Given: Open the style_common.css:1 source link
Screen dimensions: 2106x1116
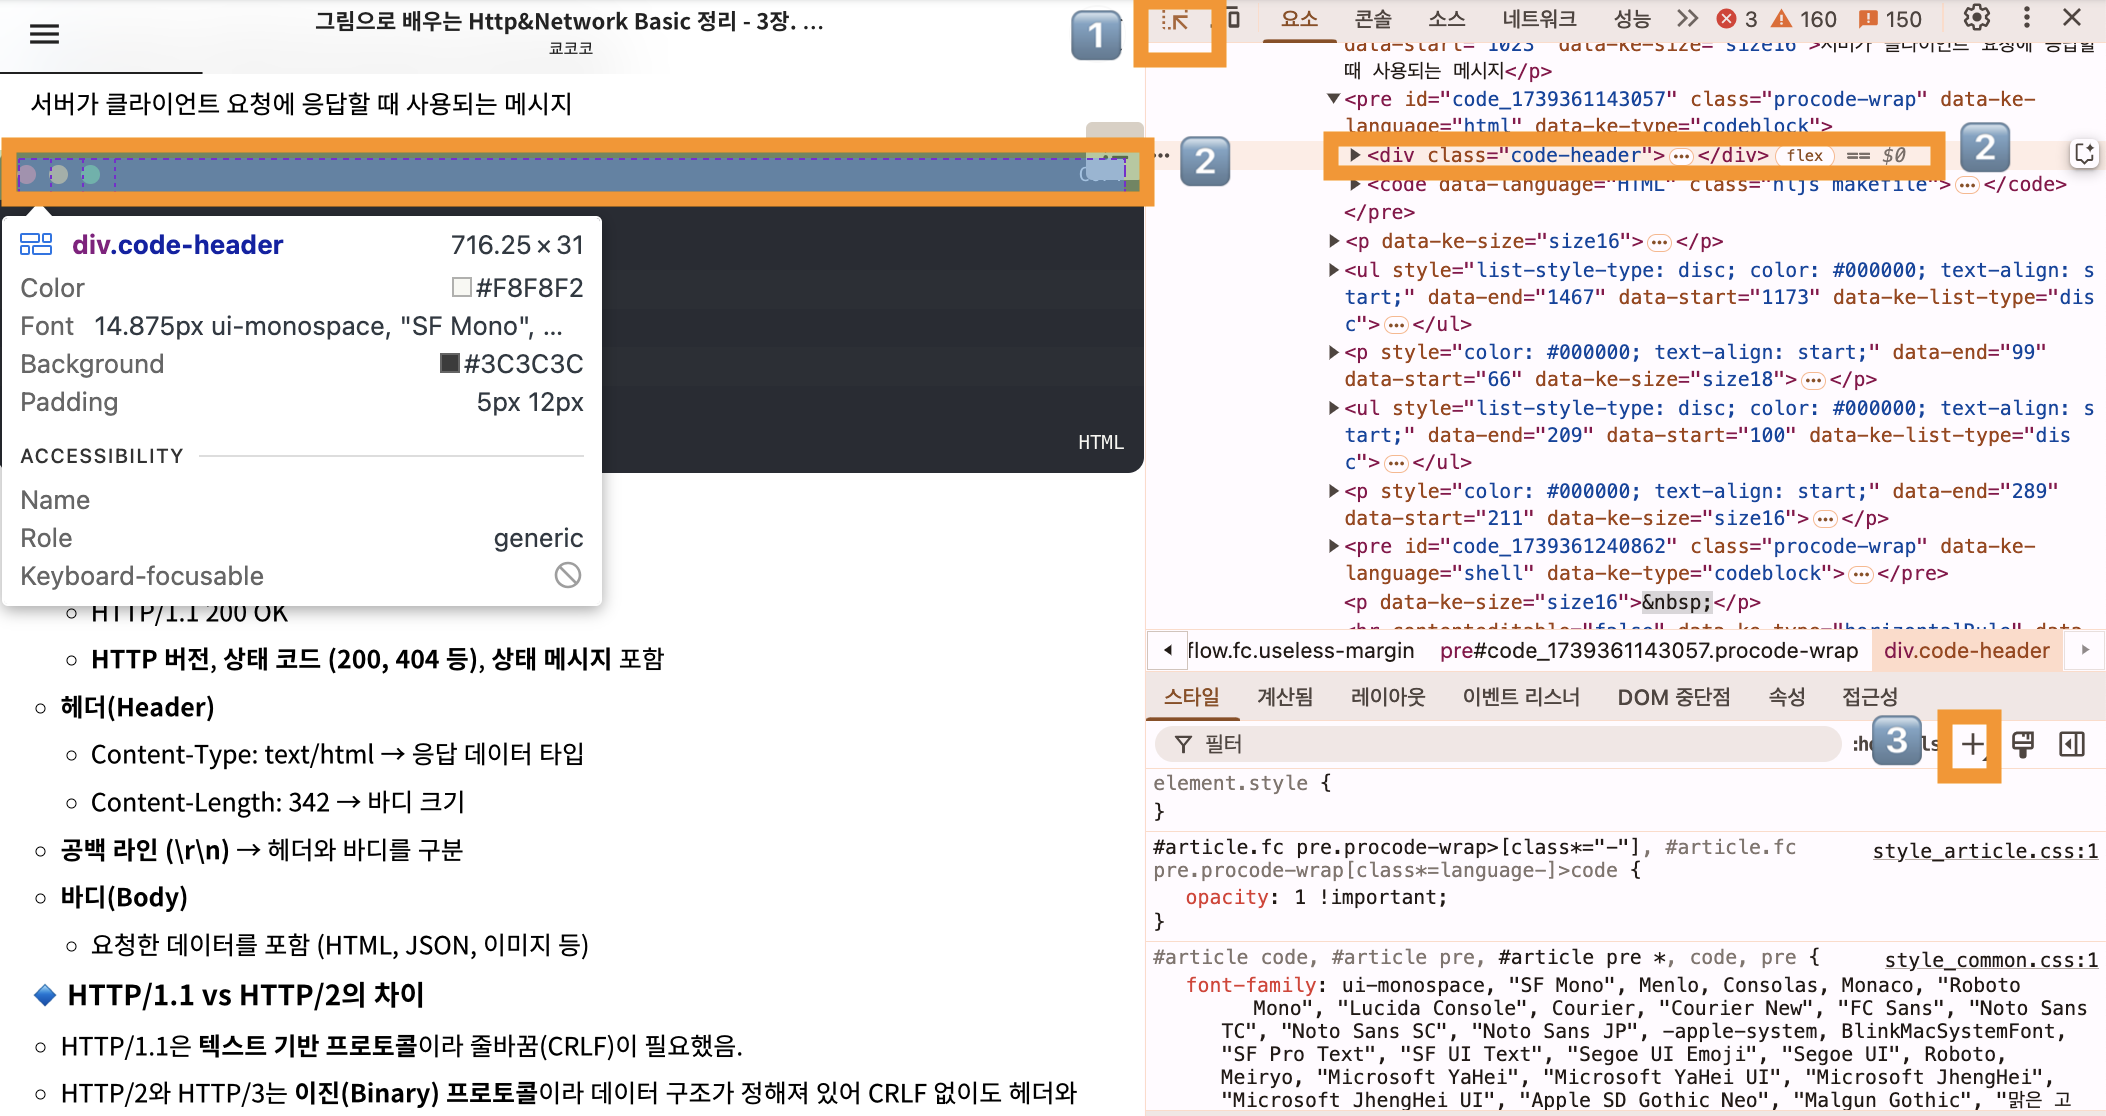Looking at the screenshot, I should [1991, 960].
